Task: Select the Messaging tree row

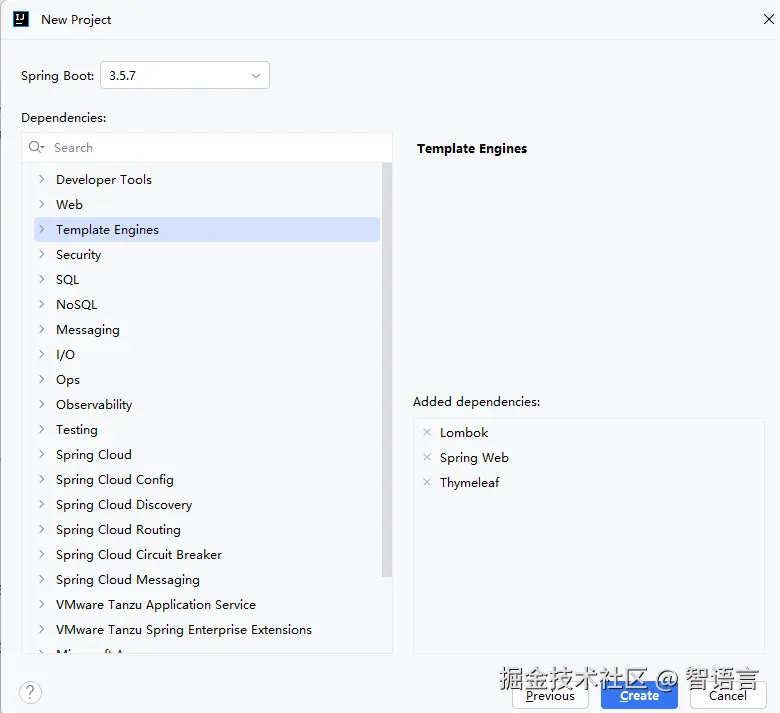Action: [x=207, y=329]
